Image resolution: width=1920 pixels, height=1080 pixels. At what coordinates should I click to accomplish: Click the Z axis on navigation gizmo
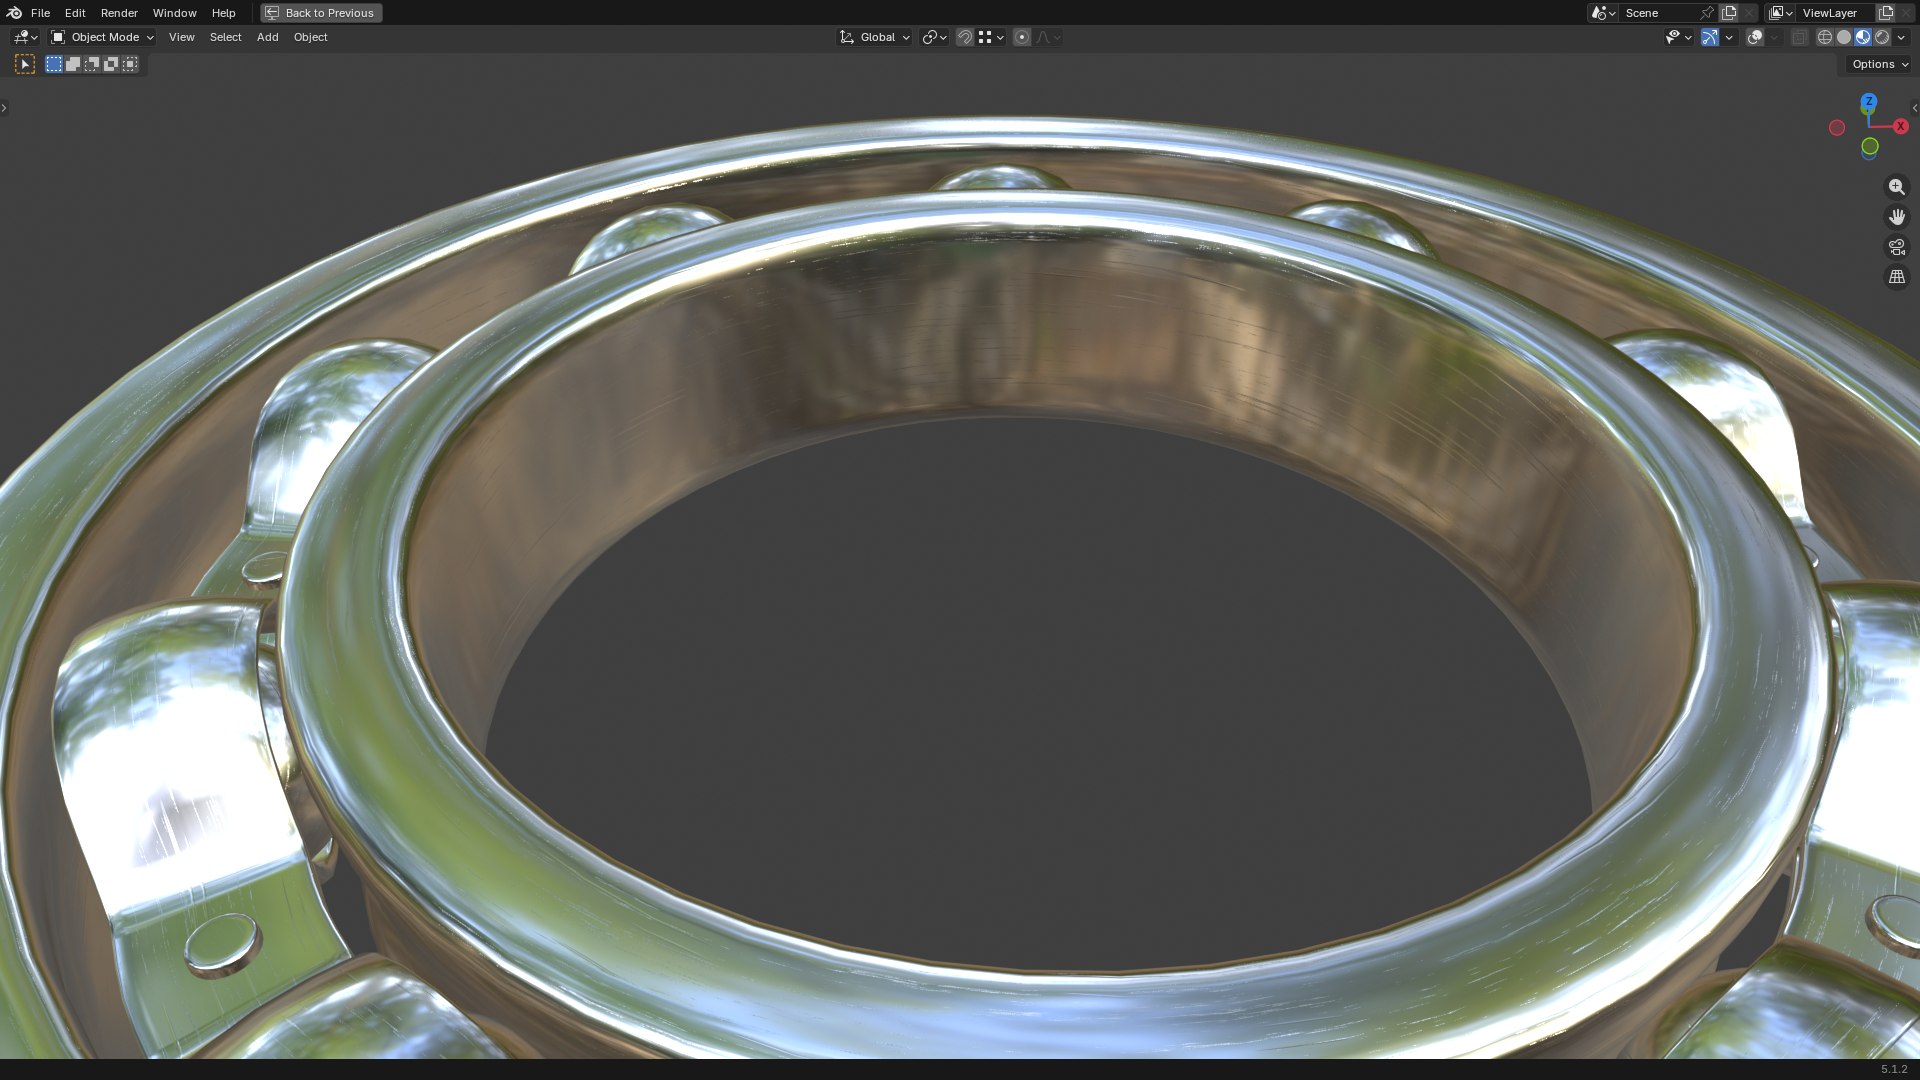(x=1869, y=101)
